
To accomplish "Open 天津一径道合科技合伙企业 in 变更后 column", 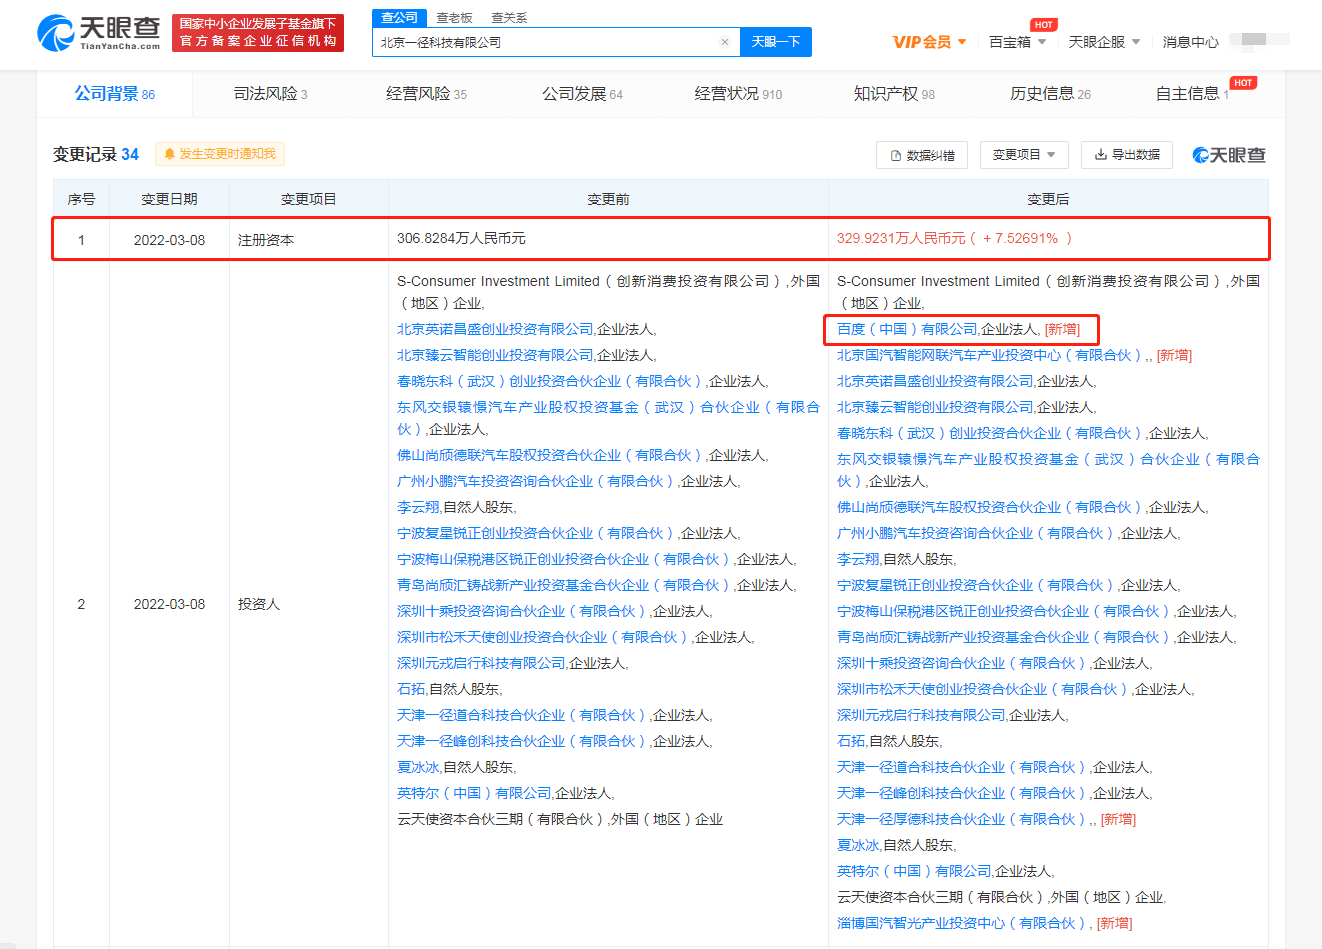I will pyautogui.click(x=963, y=767).
